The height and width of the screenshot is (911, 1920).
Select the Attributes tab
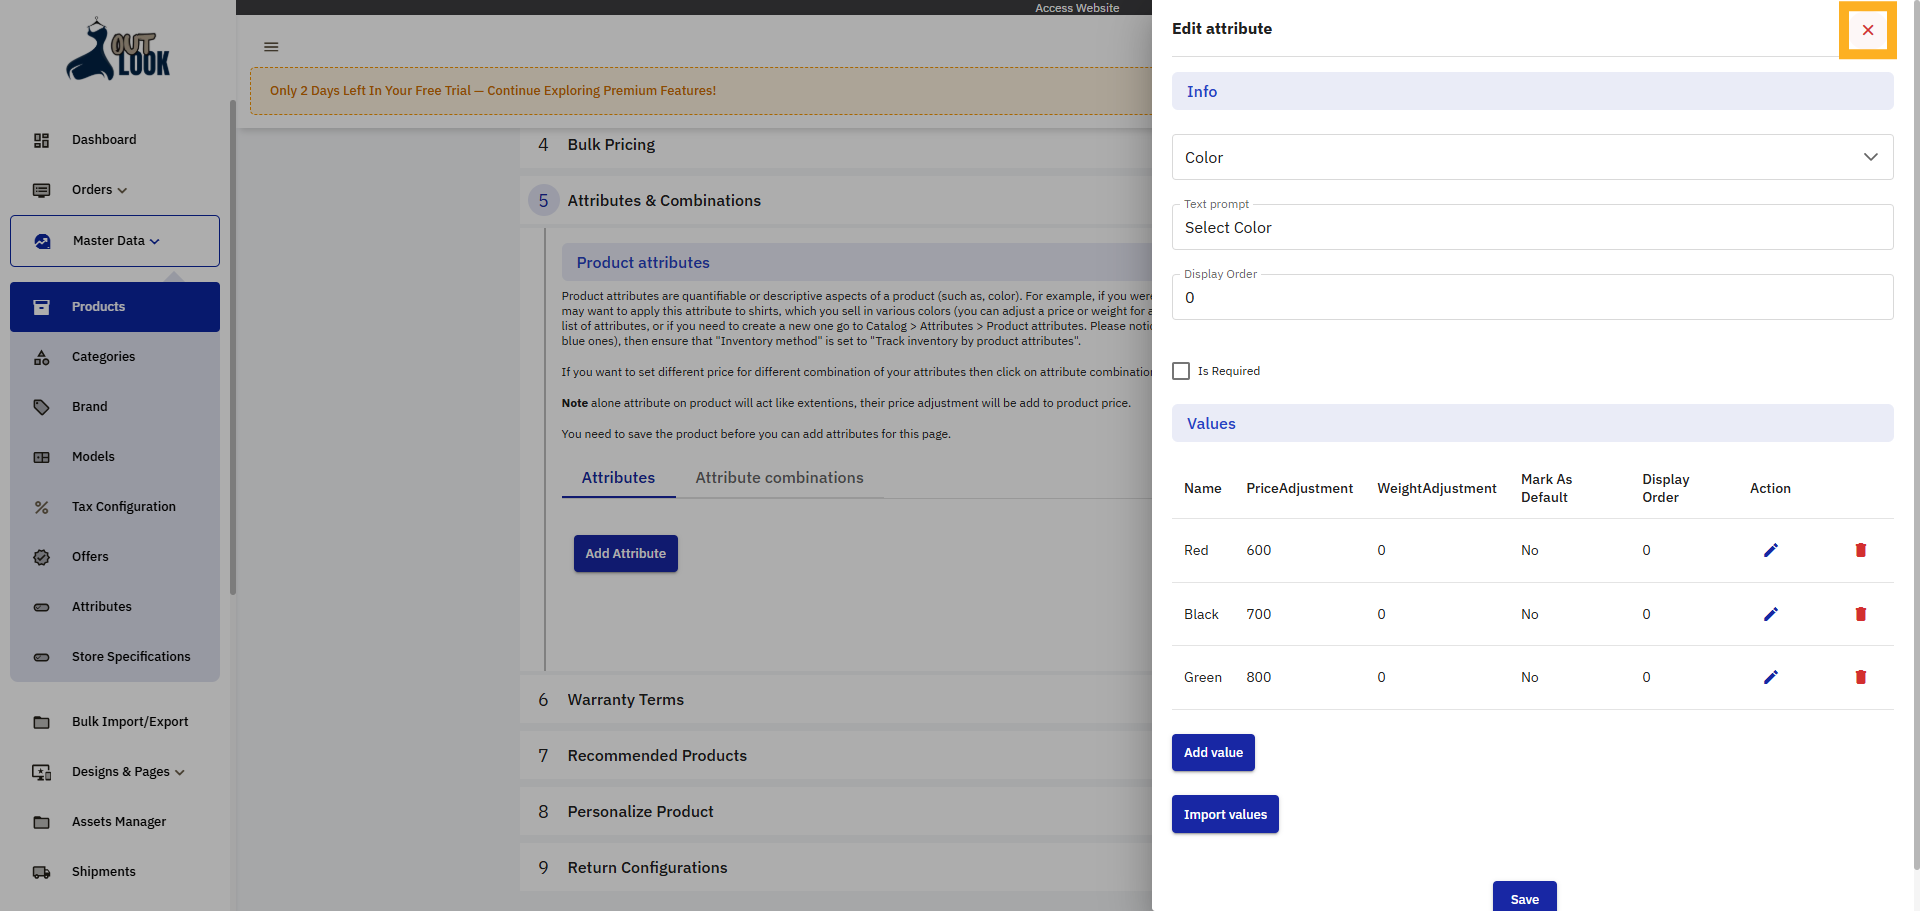(617, 478)
